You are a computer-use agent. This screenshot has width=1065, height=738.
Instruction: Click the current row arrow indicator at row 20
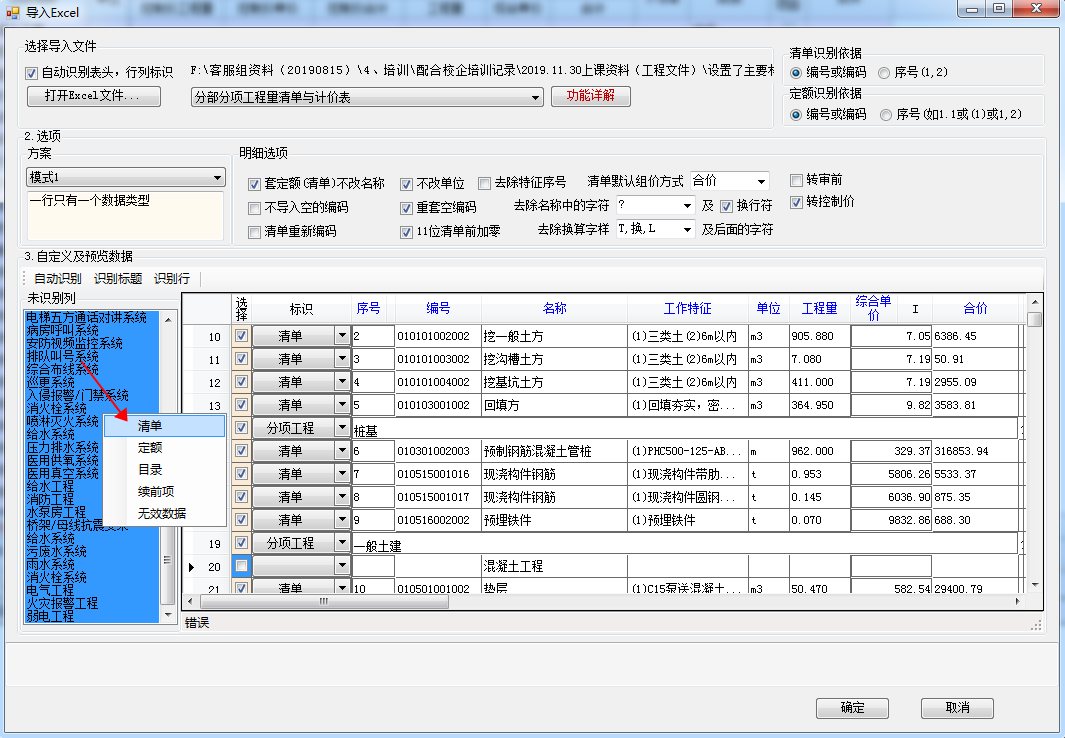tap(192, 567)
